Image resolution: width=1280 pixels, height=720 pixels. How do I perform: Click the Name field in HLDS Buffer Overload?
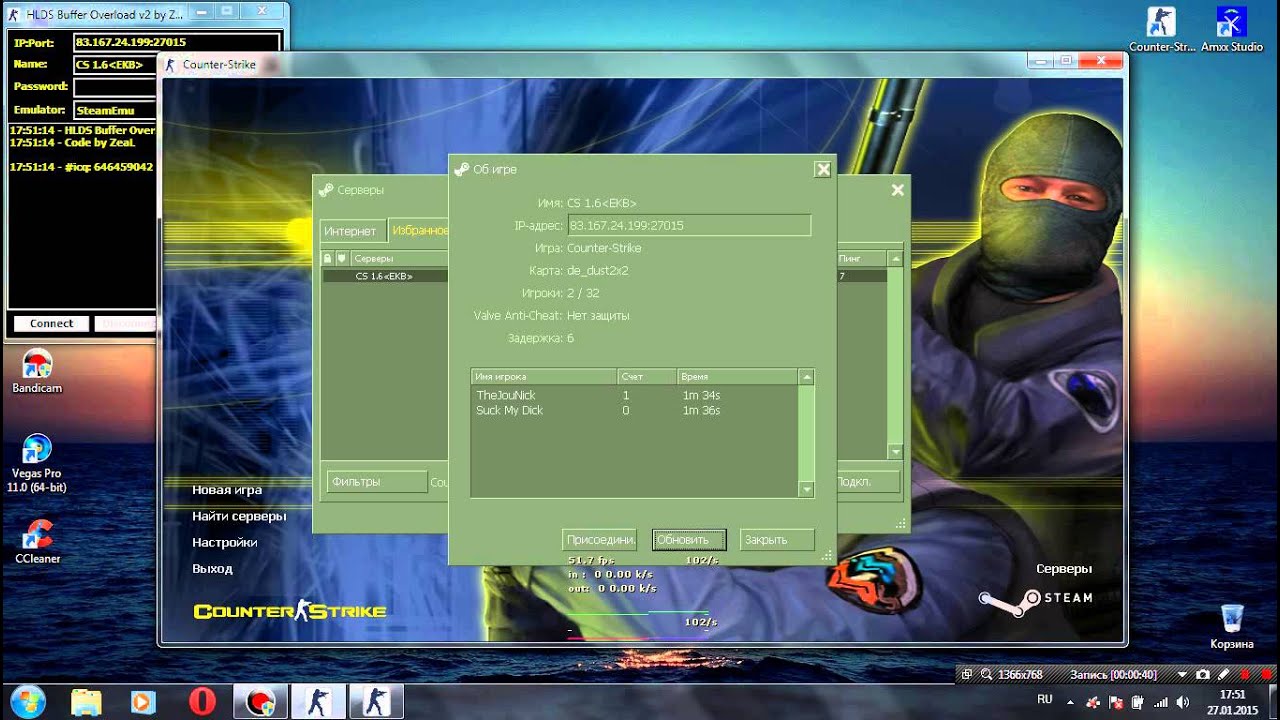pyautogui.click(x=115, y=64)
